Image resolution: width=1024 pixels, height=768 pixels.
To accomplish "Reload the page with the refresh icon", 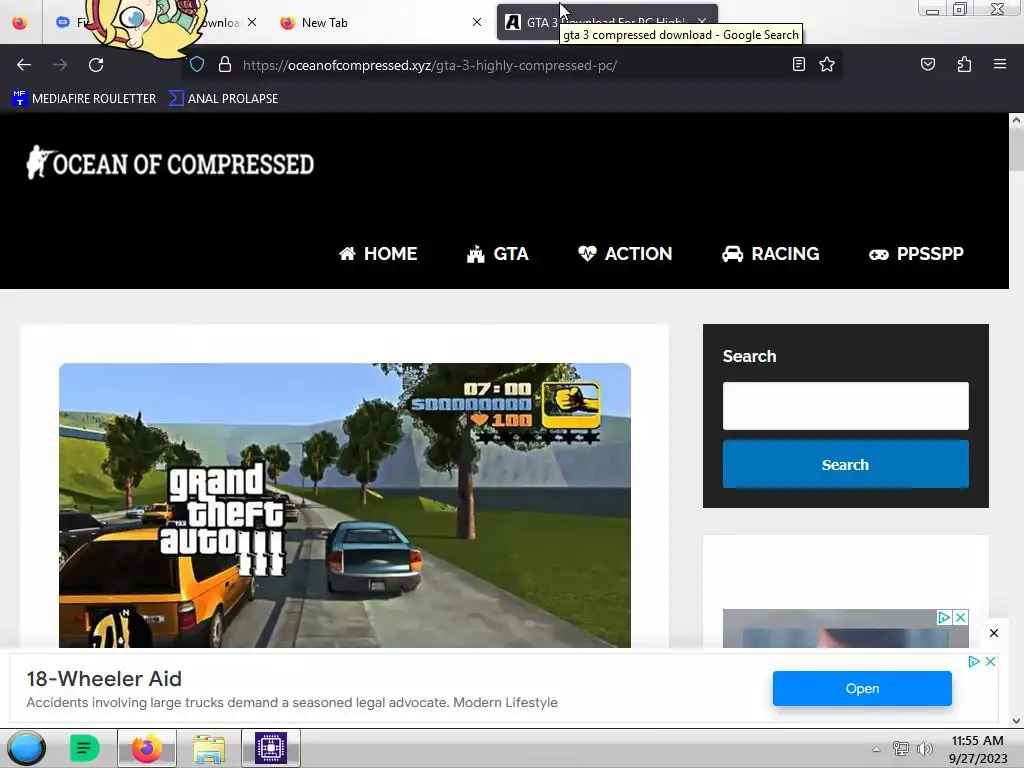I will point(96,65).
